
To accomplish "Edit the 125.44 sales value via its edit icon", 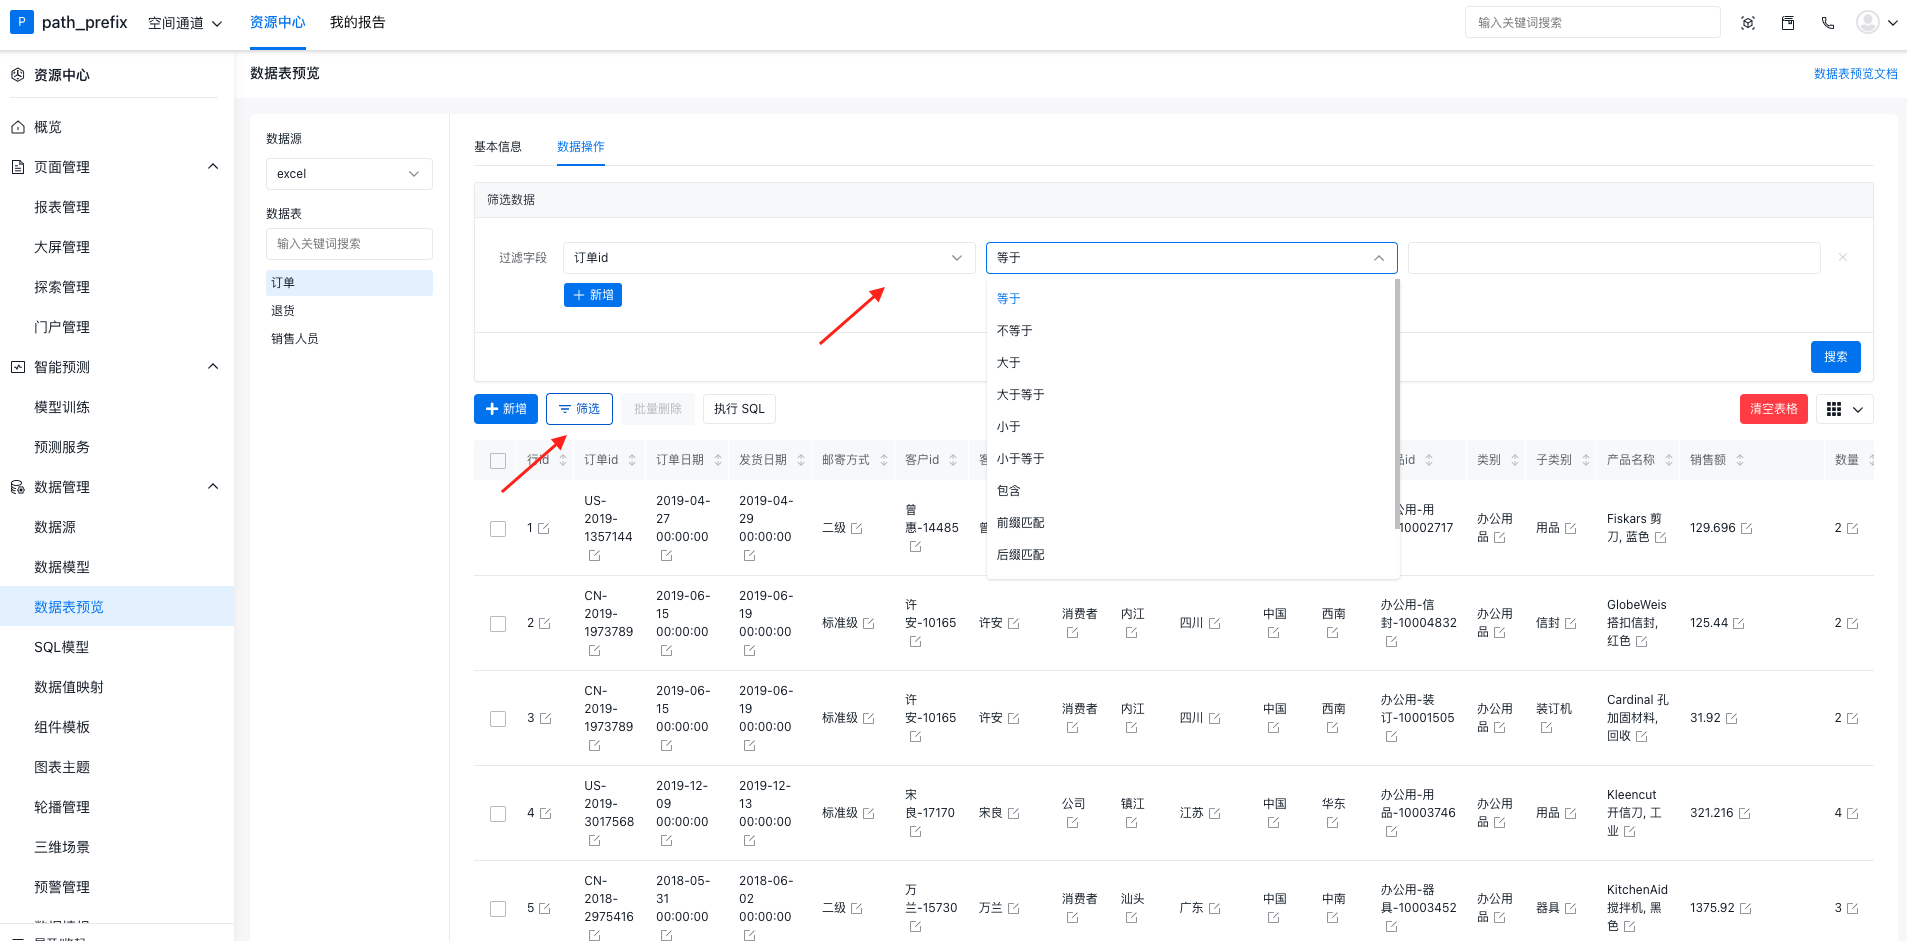I will point(1738,624).
